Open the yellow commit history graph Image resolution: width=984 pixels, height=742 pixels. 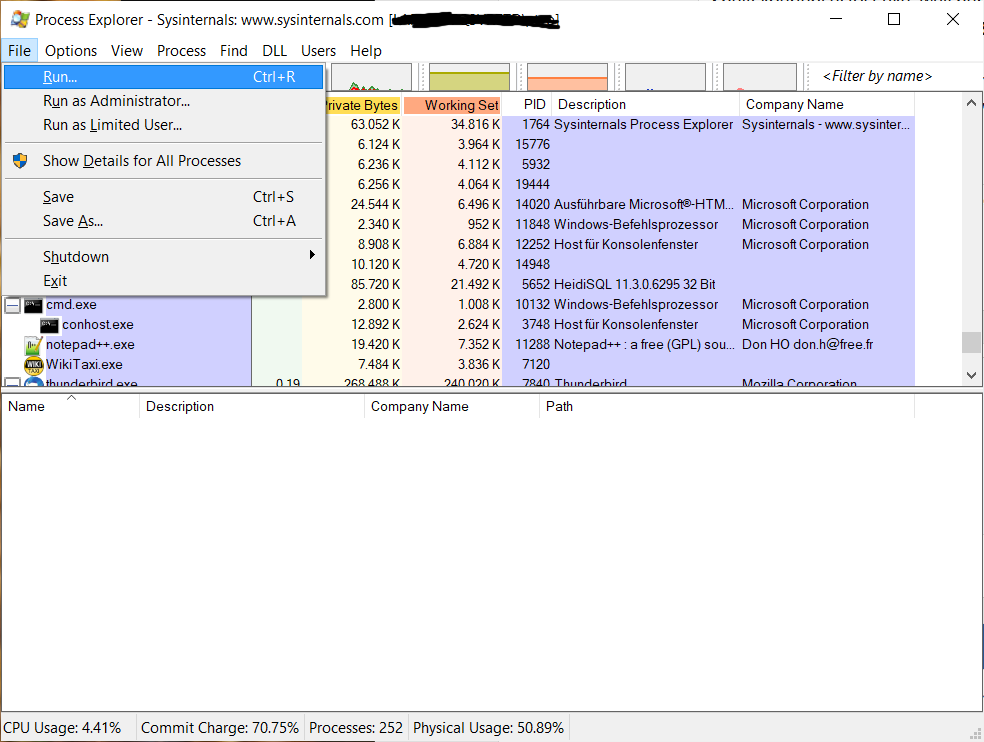point(469,77)
